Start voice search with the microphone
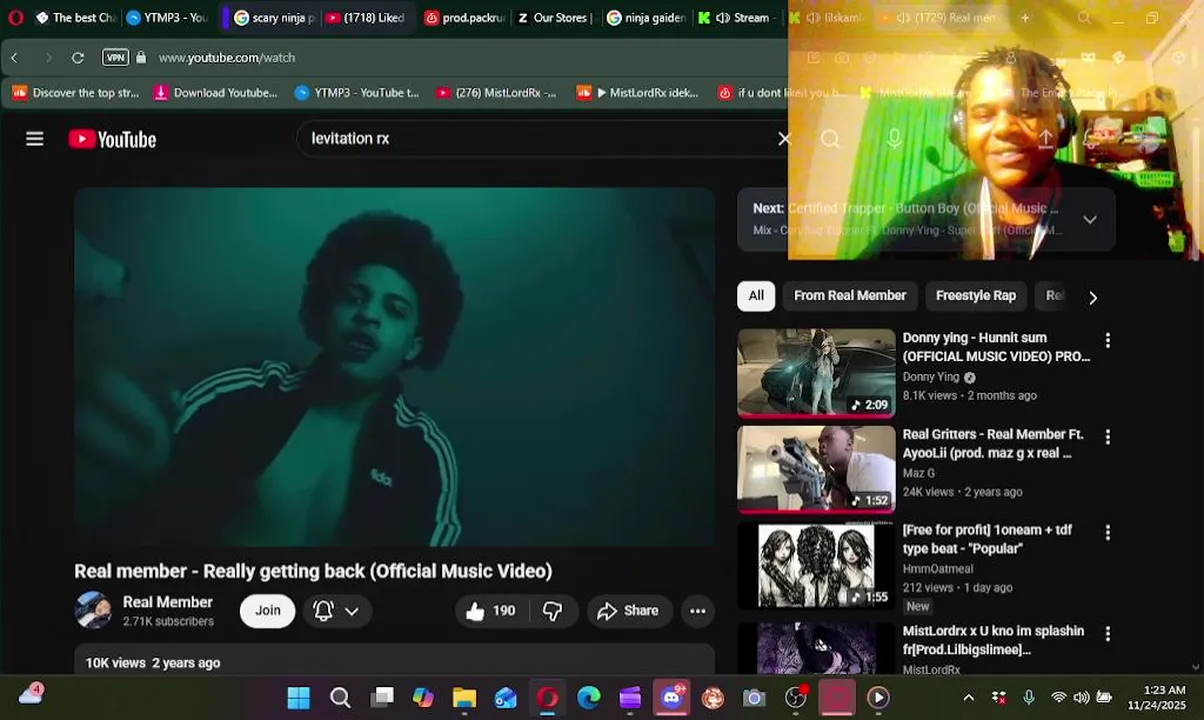This screenshot has width=1204, height=720. coord(894,139)
